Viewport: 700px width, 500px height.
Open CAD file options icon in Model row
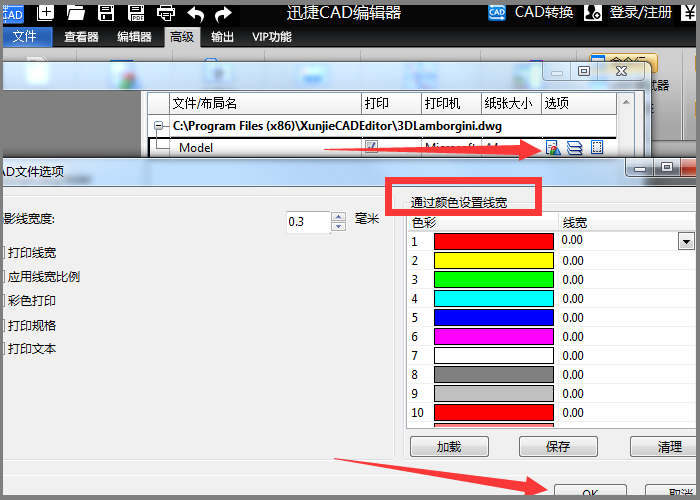click(553, 147)
